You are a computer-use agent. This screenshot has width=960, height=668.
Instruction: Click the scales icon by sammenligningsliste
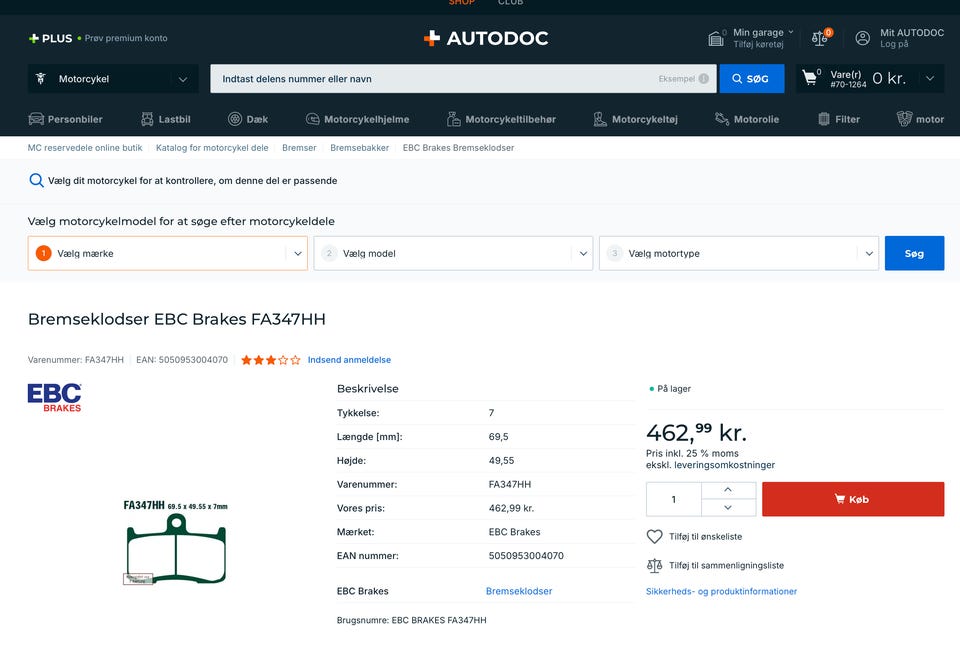[x=654, y=565]
